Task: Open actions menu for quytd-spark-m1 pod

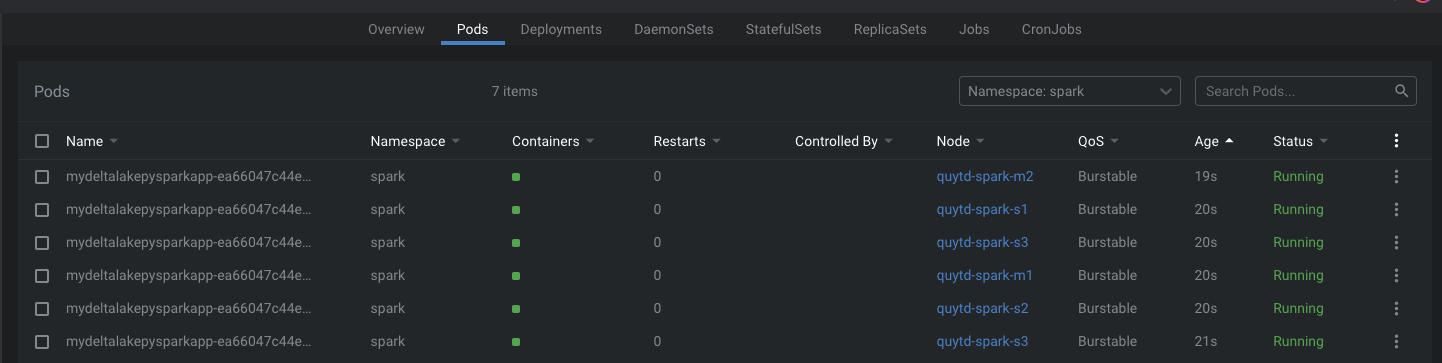Action: click(x=1396, y=275)
